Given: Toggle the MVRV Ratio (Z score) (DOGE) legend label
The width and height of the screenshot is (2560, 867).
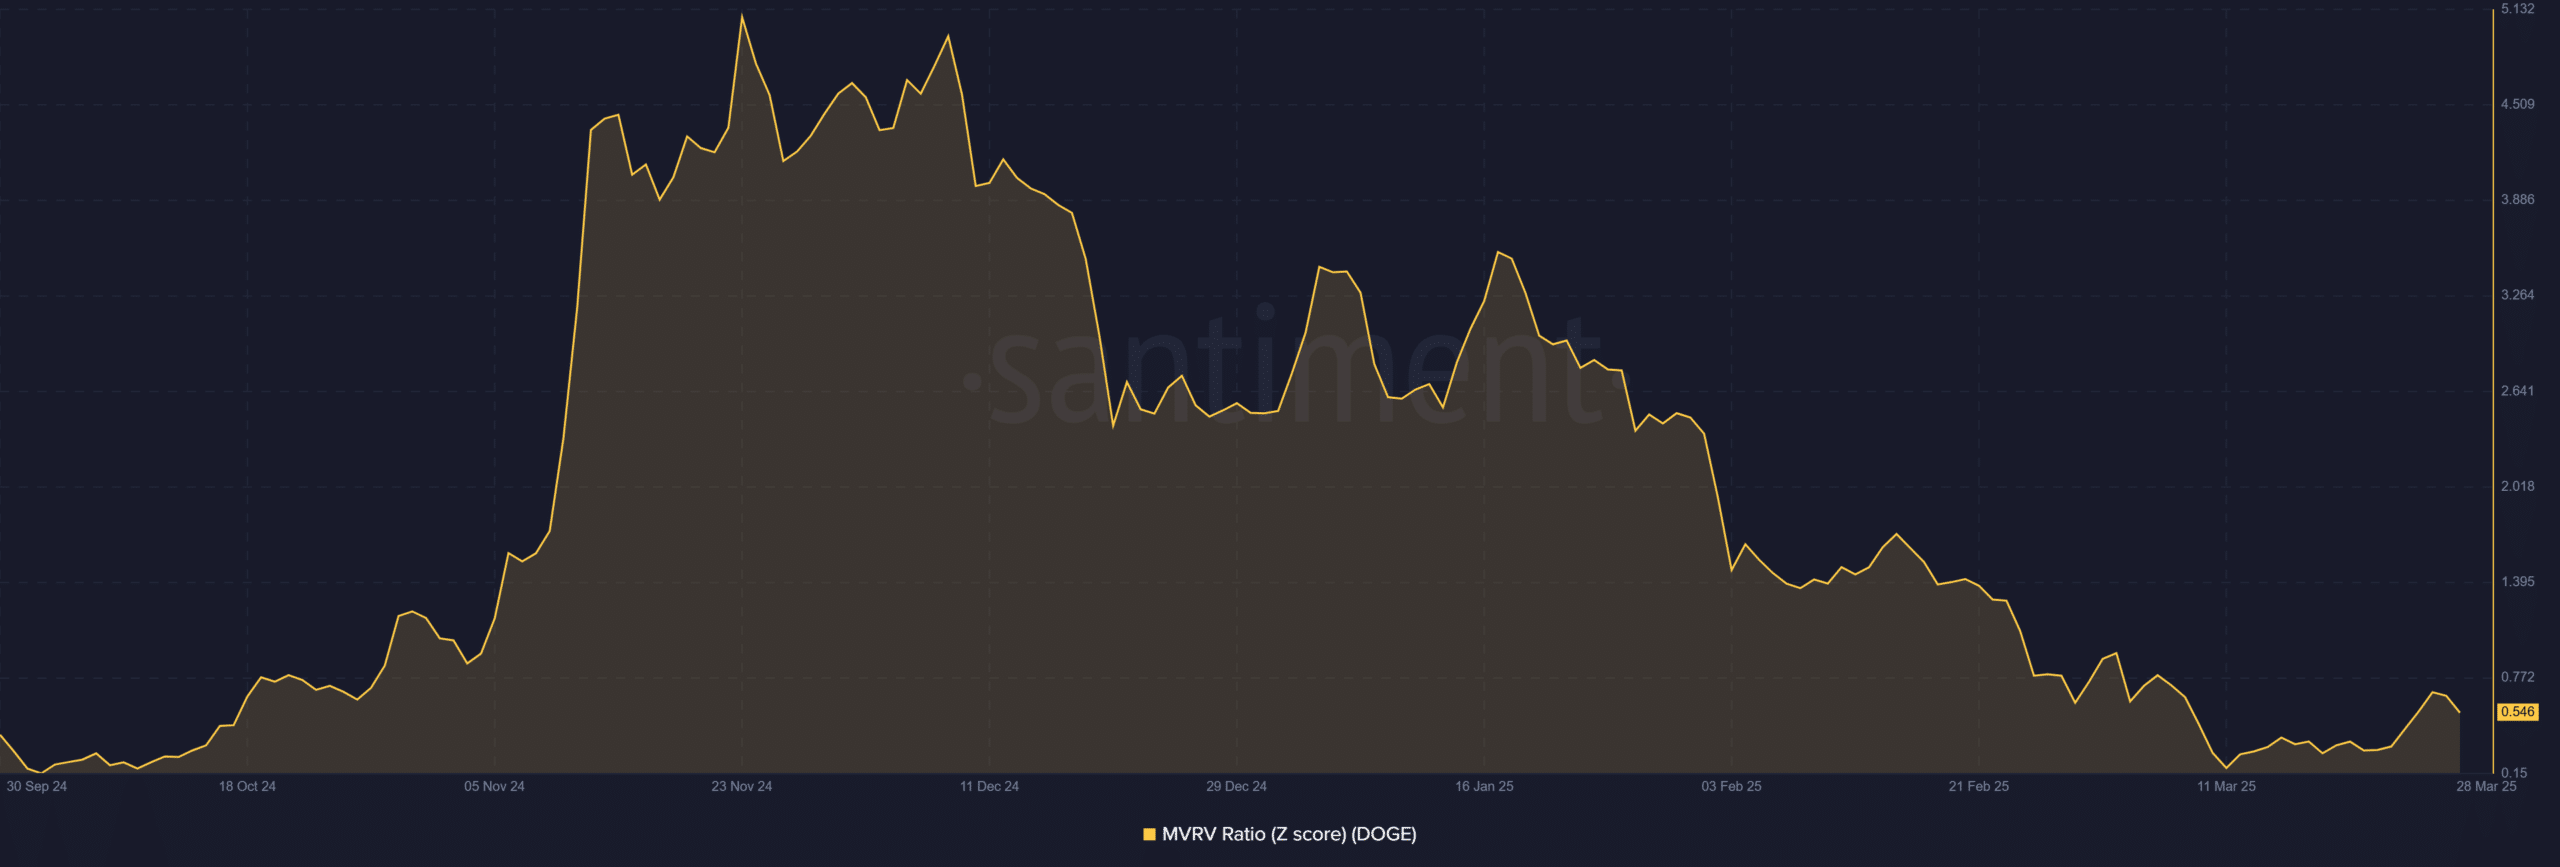Looking at the screenshot, I should (x=1288, y=834).
